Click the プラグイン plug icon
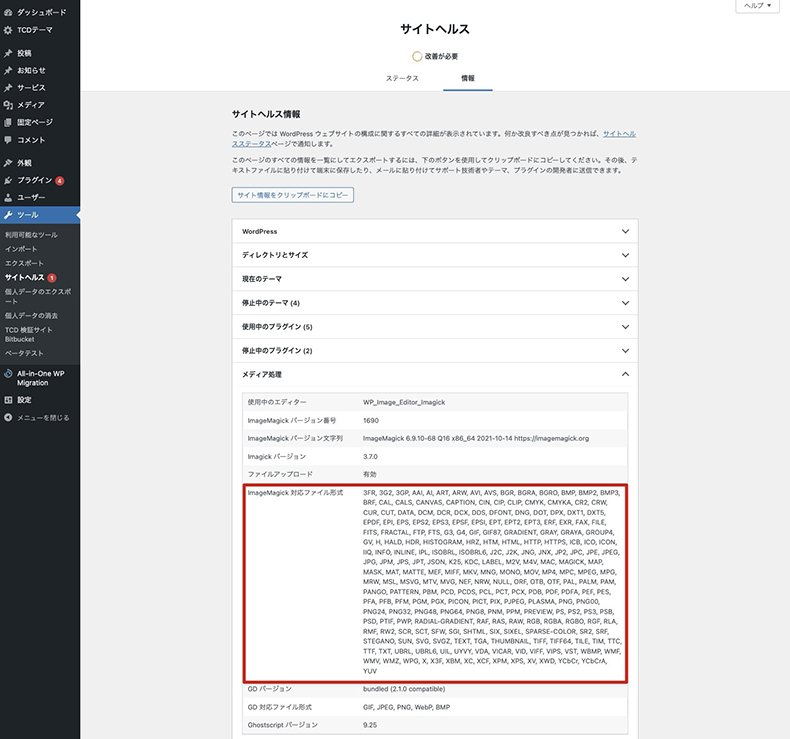 point(8,180)
